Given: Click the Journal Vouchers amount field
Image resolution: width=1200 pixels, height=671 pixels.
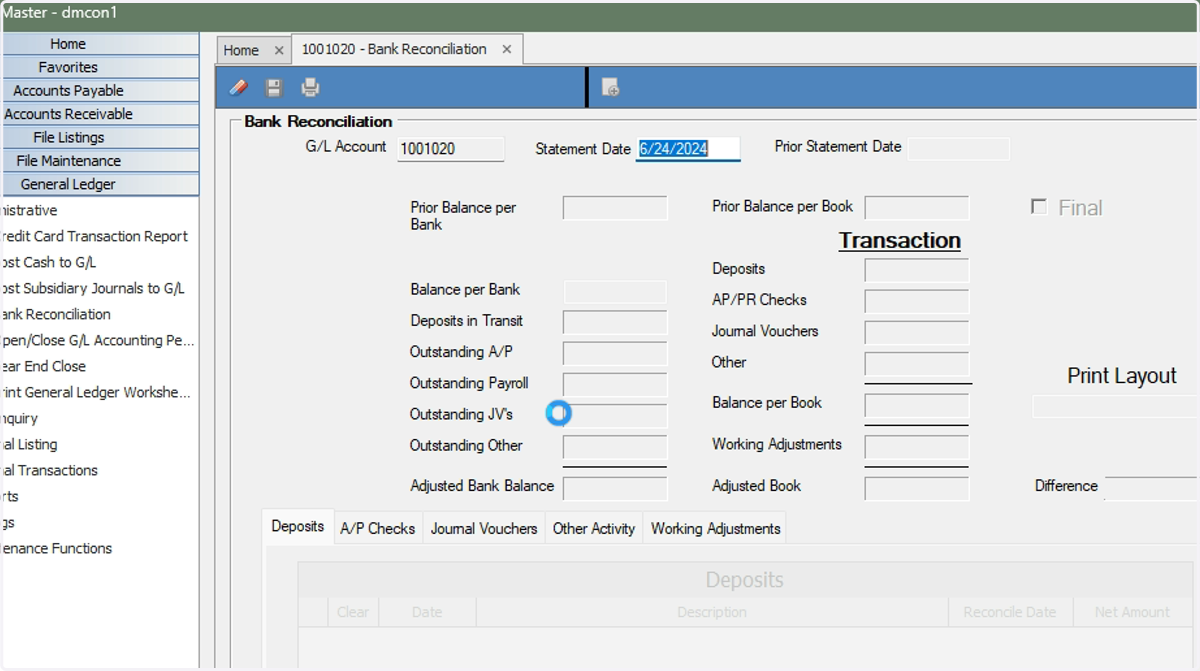Looking at the screenshot, I should click(x=917, y=333).
